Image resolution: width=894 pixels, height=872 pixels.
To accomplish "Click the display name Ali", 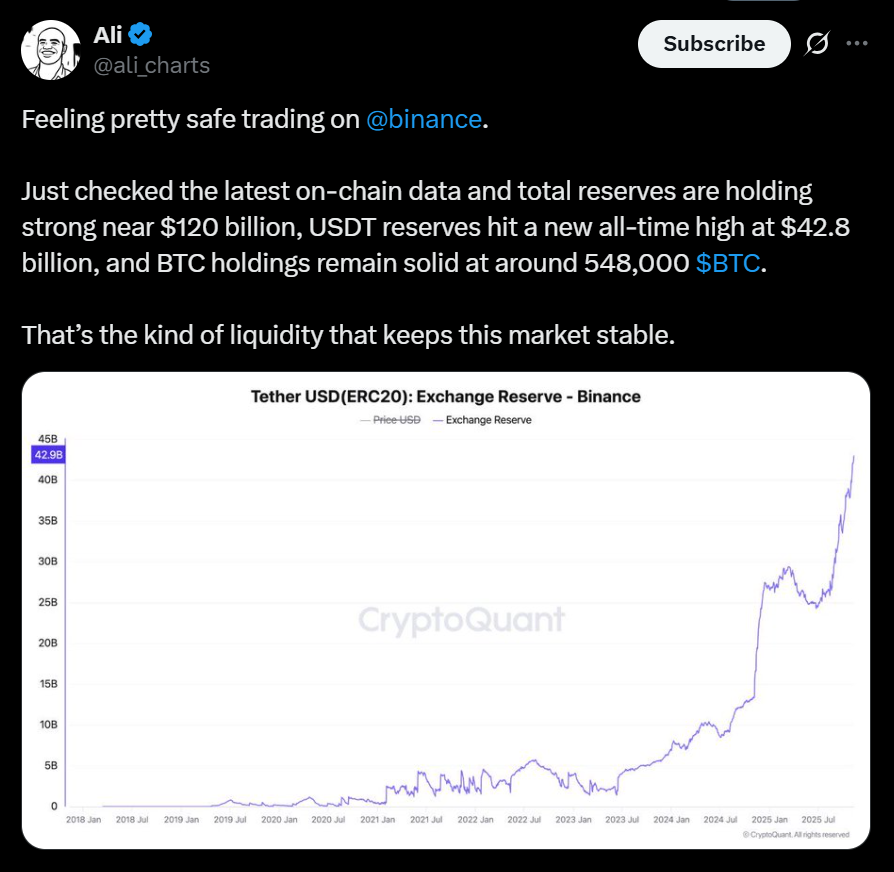I will pos(108,37).
